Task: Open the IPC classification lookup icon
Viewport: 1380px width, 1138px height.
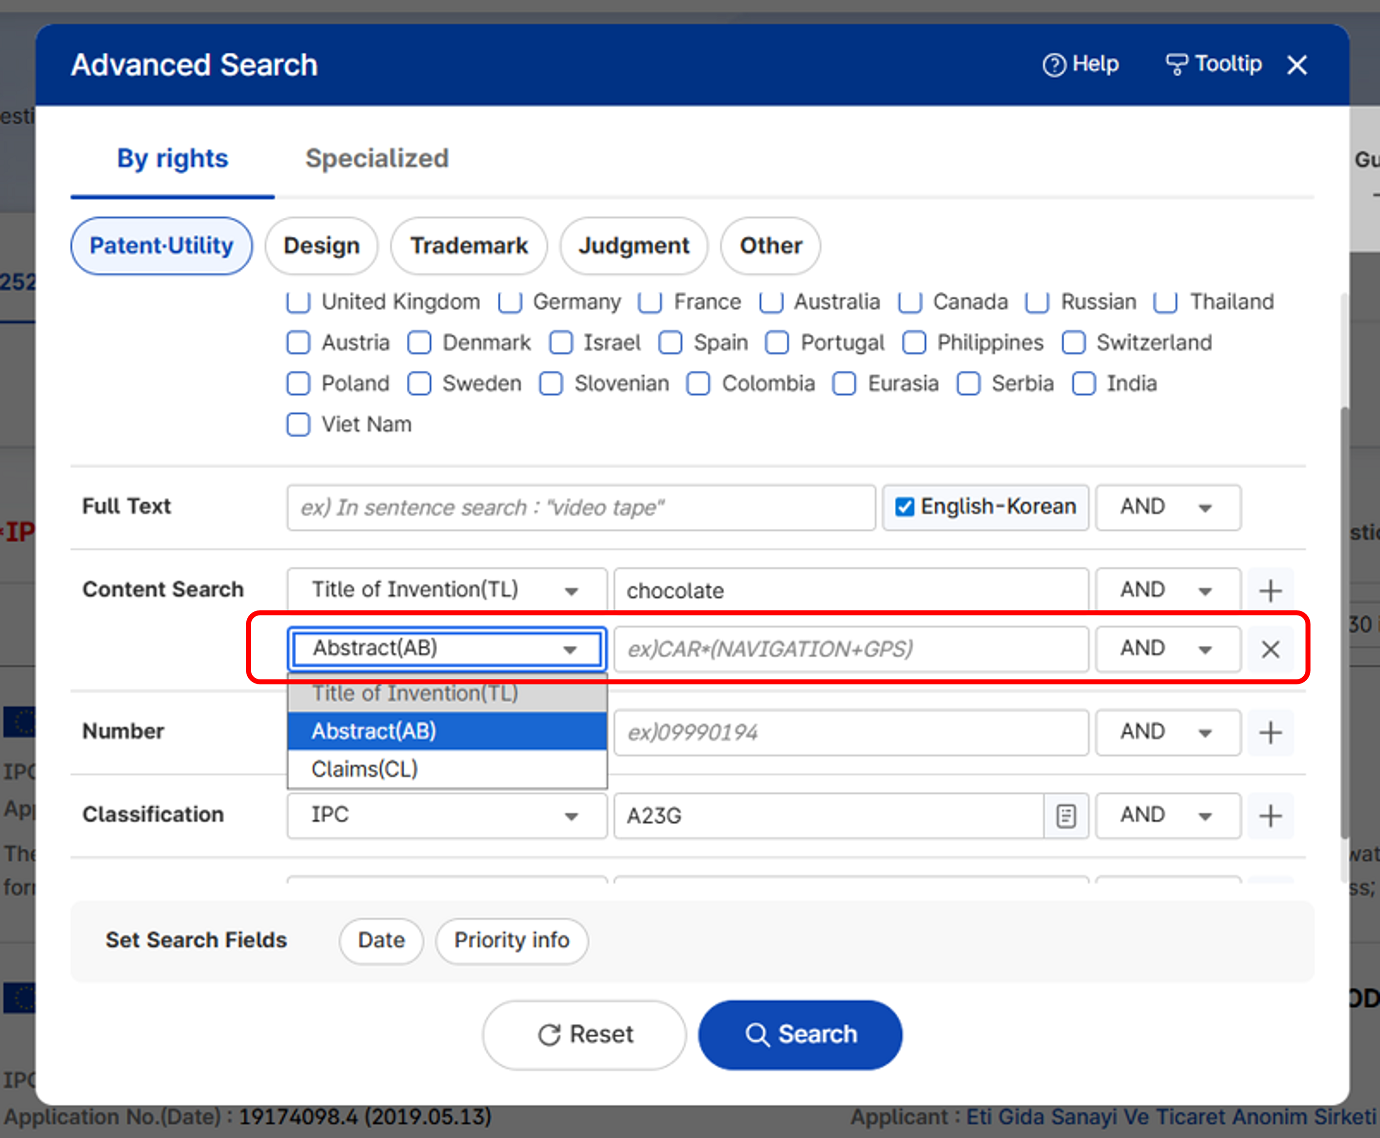Action: pyautogui.click(x=1066, y=816)
